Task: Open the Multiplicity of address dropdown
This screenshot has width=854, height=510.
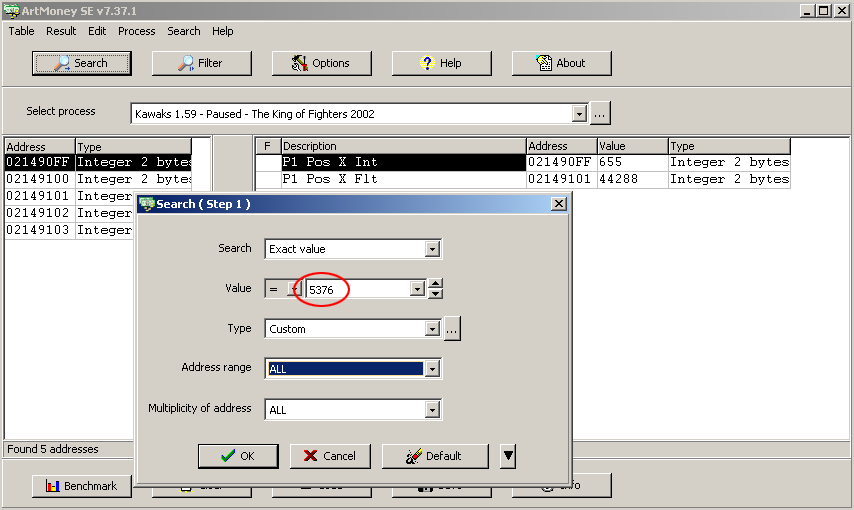Action: pyautogui.click(x=432, y=409)
